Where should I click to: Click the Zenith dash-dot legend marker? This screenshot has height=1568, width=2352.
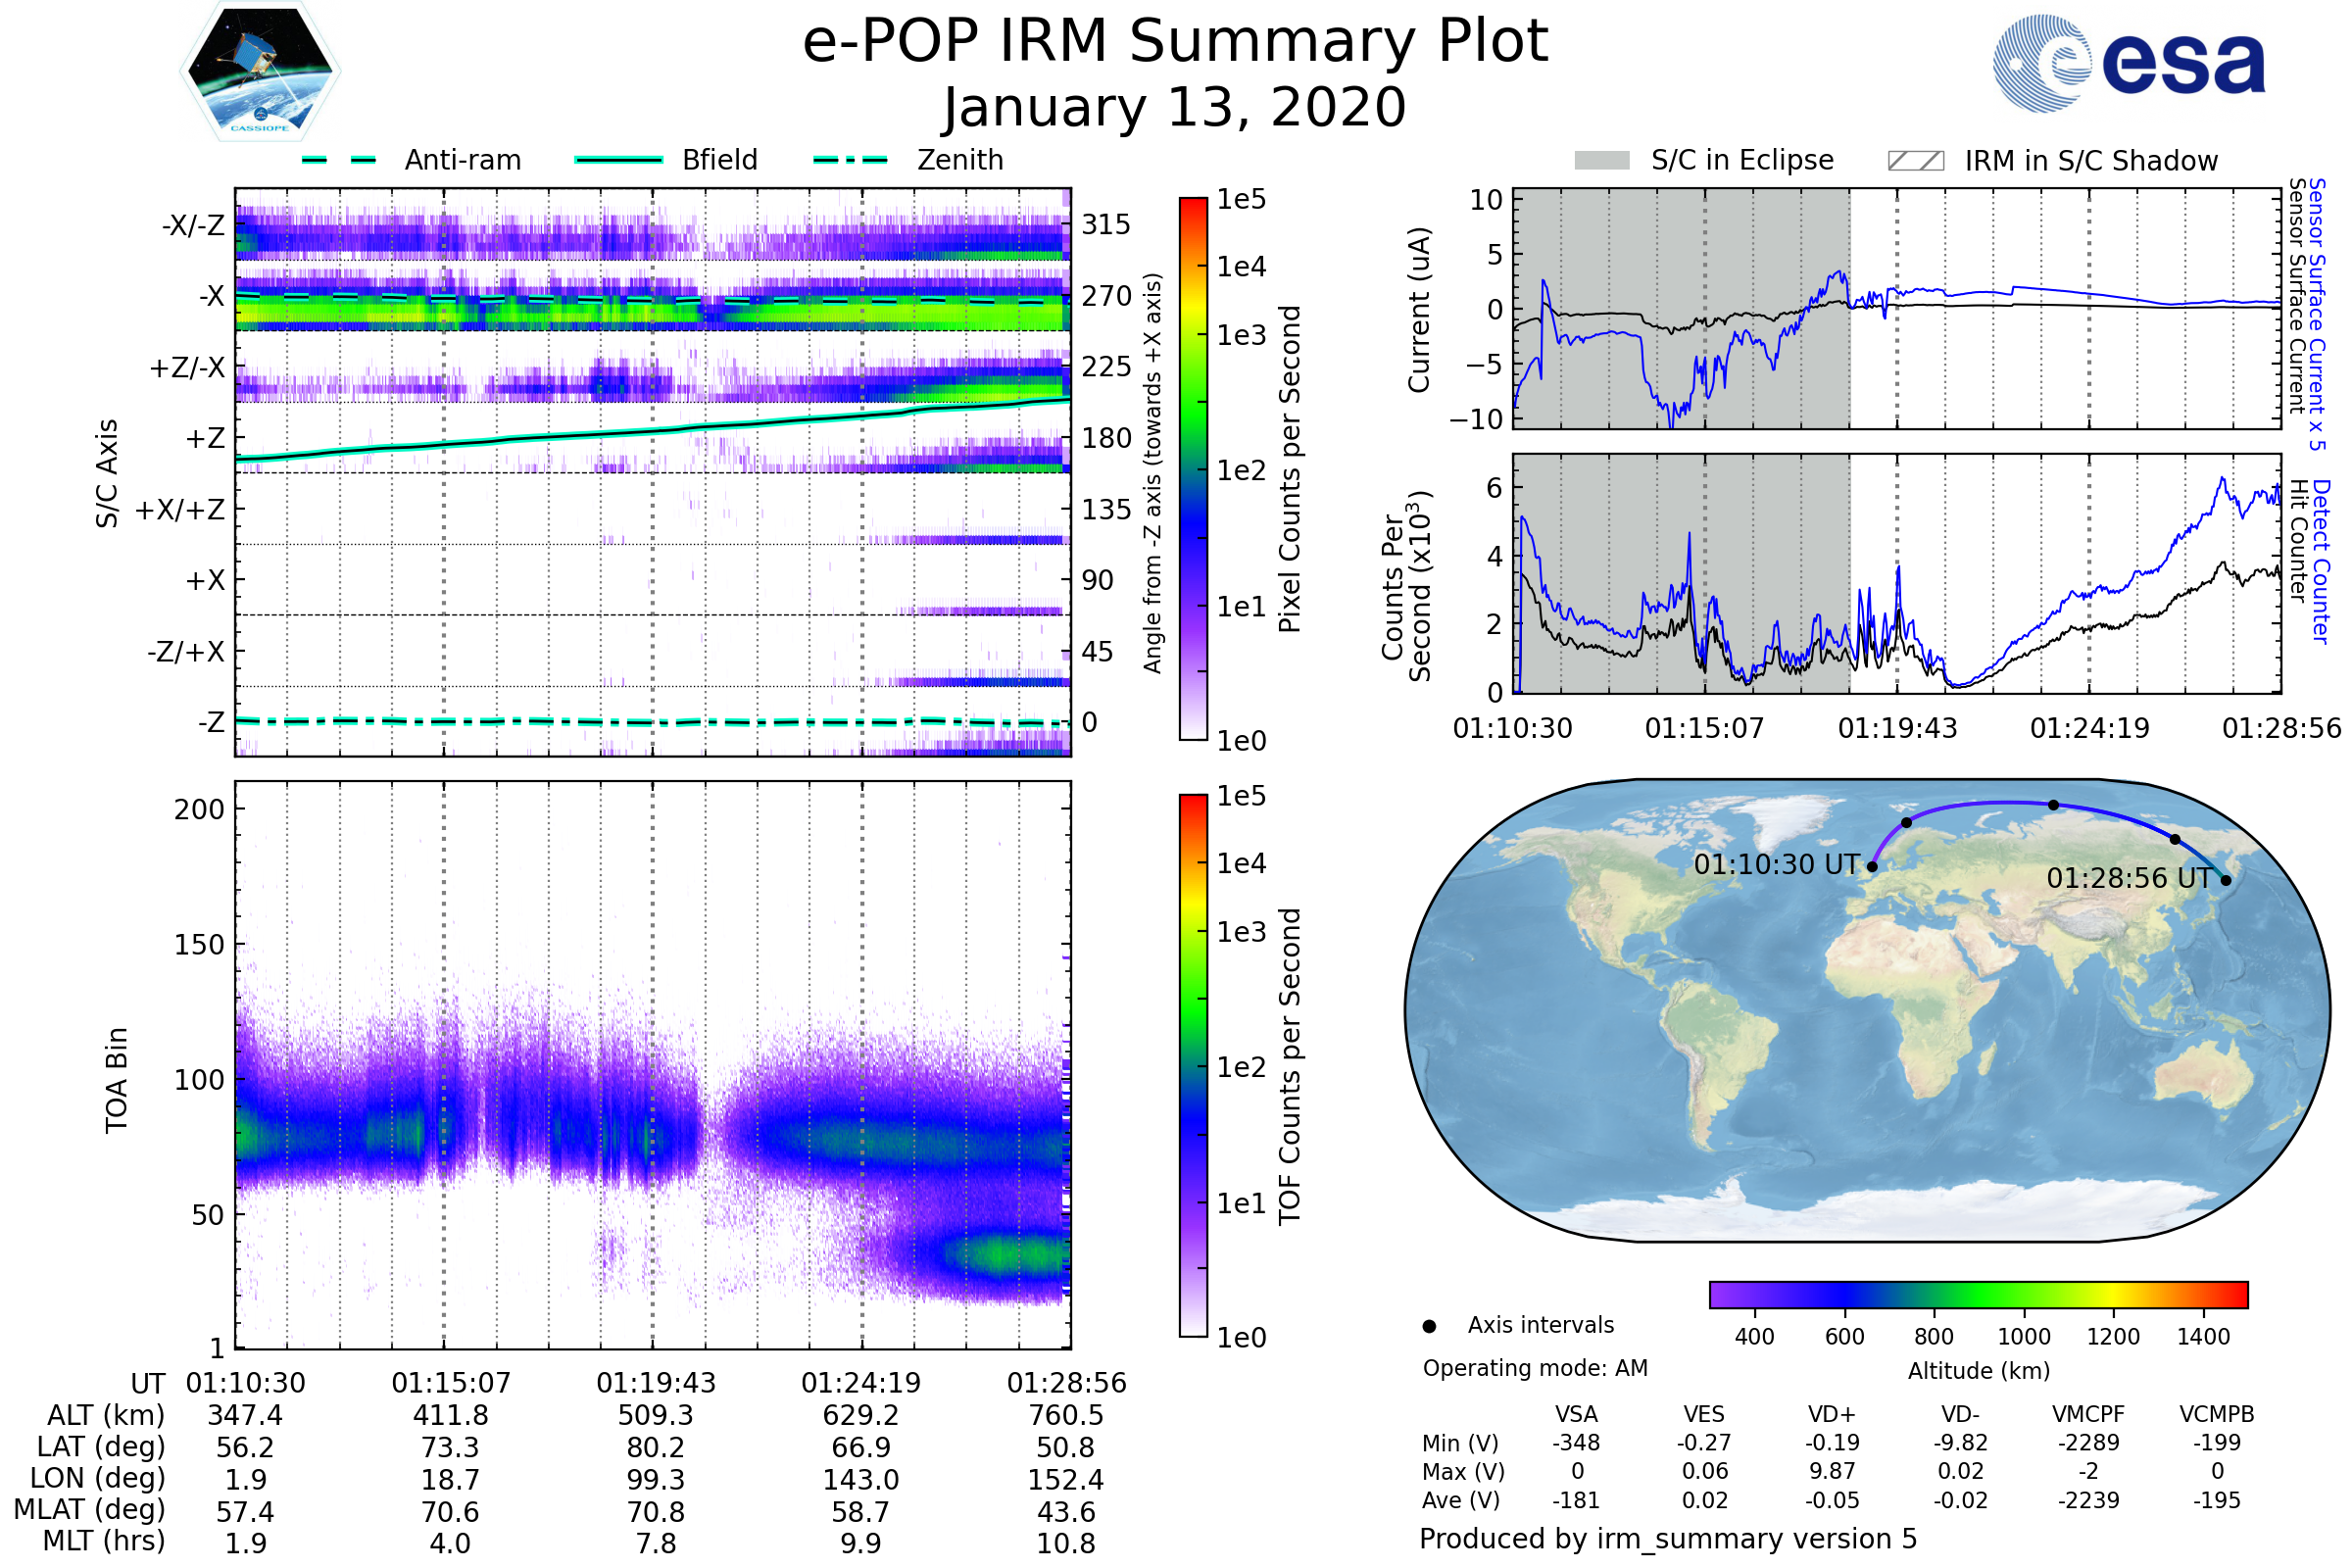click(851, 160)
